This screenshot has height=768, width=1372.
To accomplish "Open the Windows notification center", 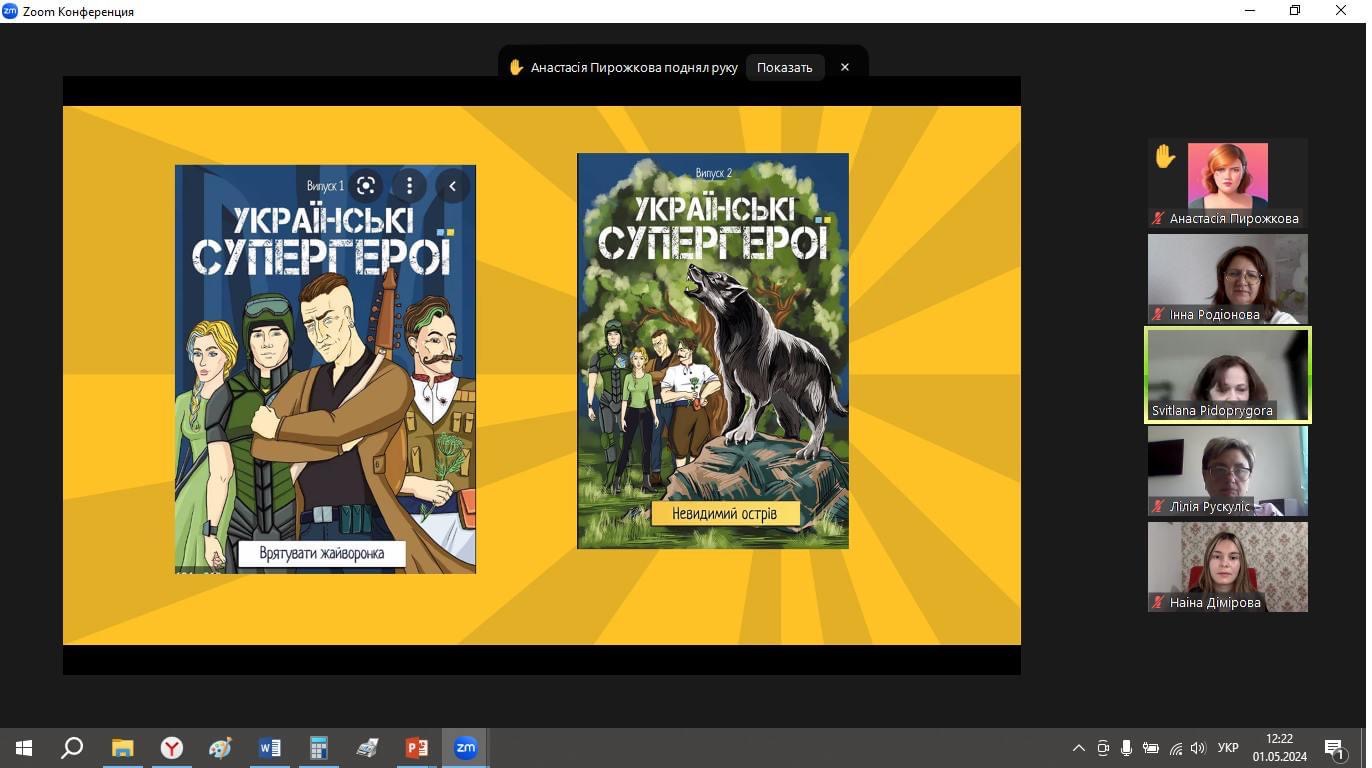I will pos(1336,748).
